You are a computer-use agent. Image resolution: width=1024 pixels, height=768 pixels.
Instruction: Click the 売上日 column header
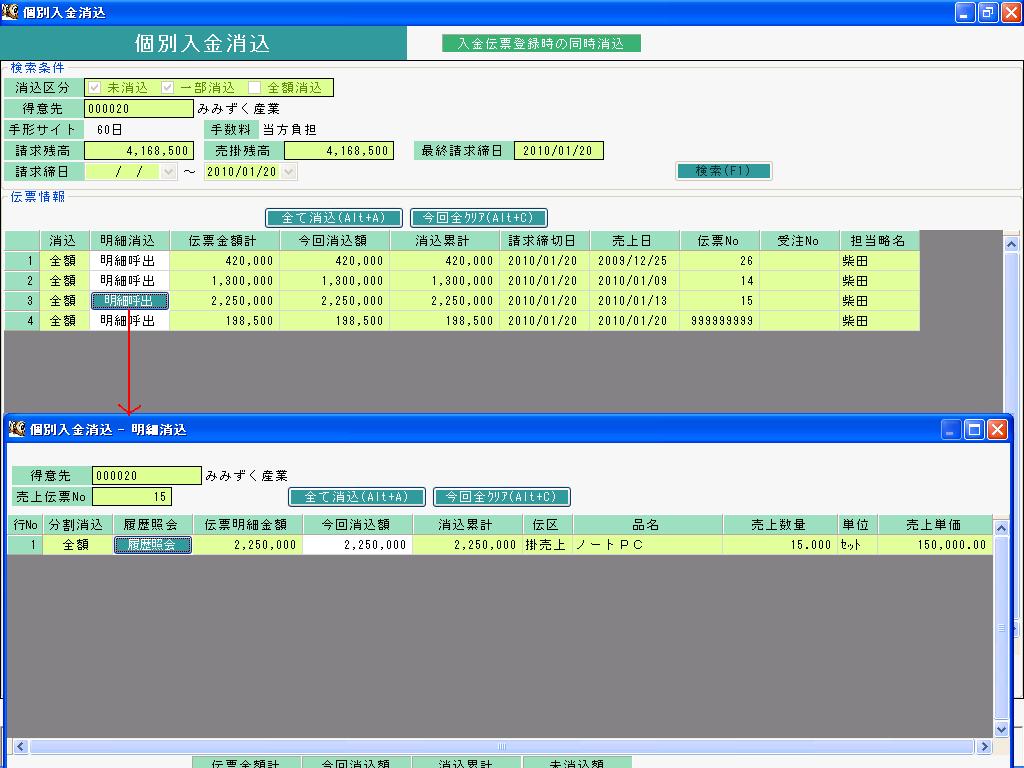point(635,241)
